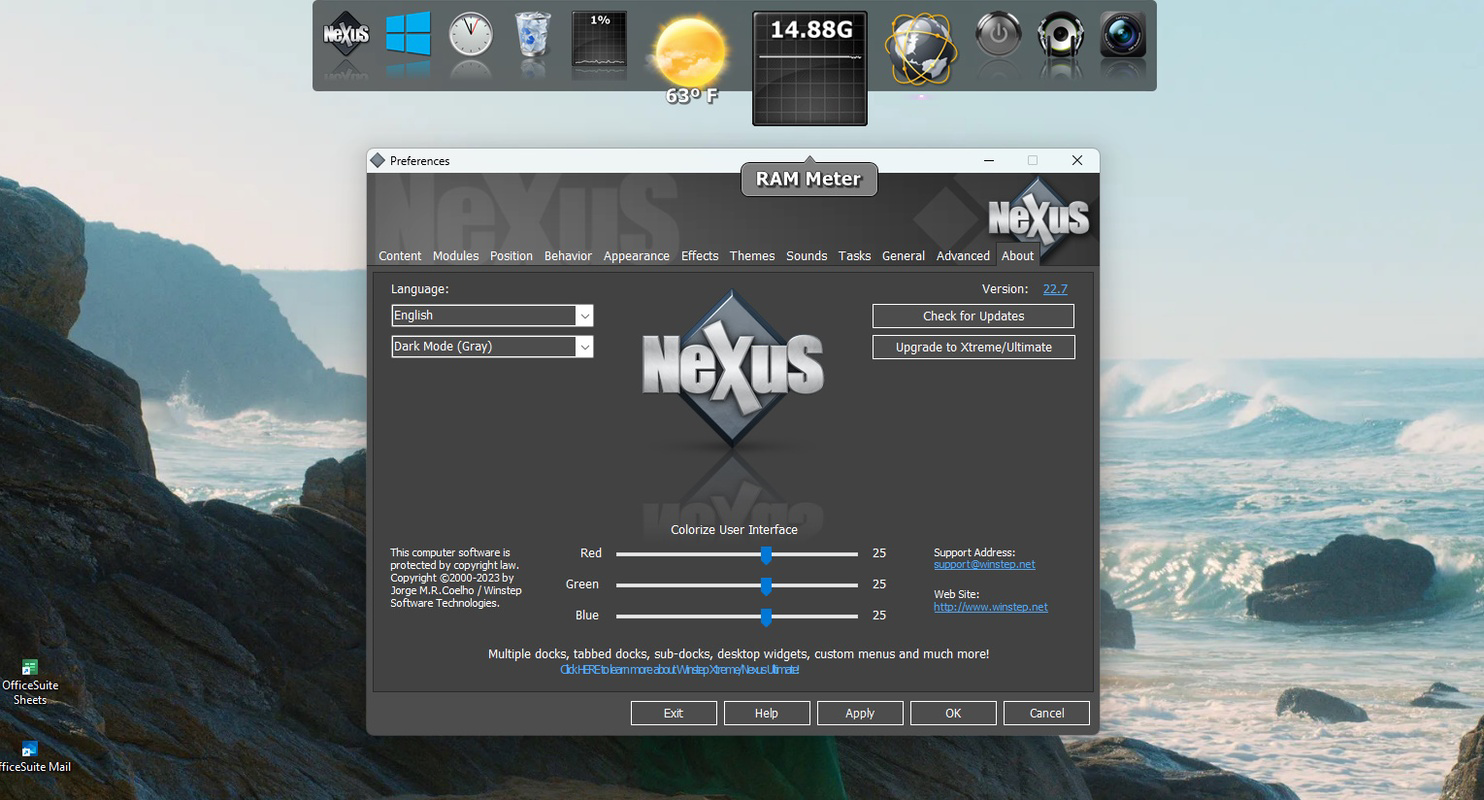1484x800 pixels.
Task: Open the http://www.winstep.net website link
Action: pyautogui.click(x=991, y=607)
